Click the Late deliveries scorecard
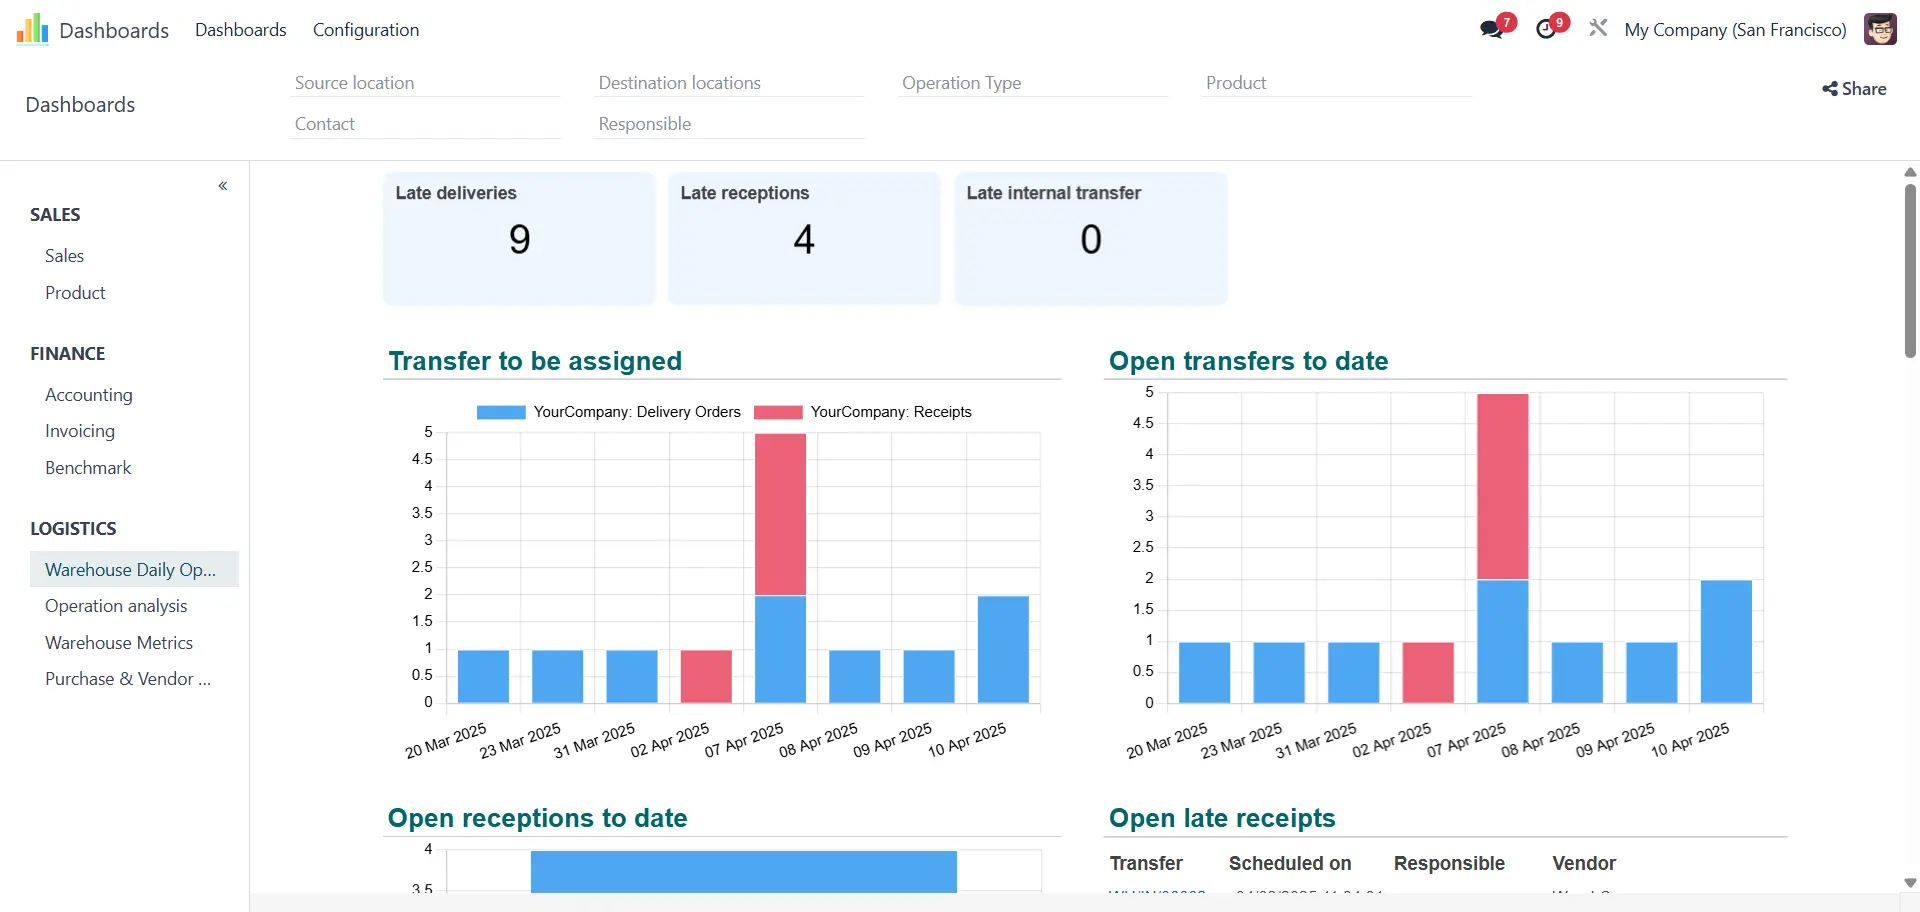The height and width of the screenshot is (912, 1920). 519,238
